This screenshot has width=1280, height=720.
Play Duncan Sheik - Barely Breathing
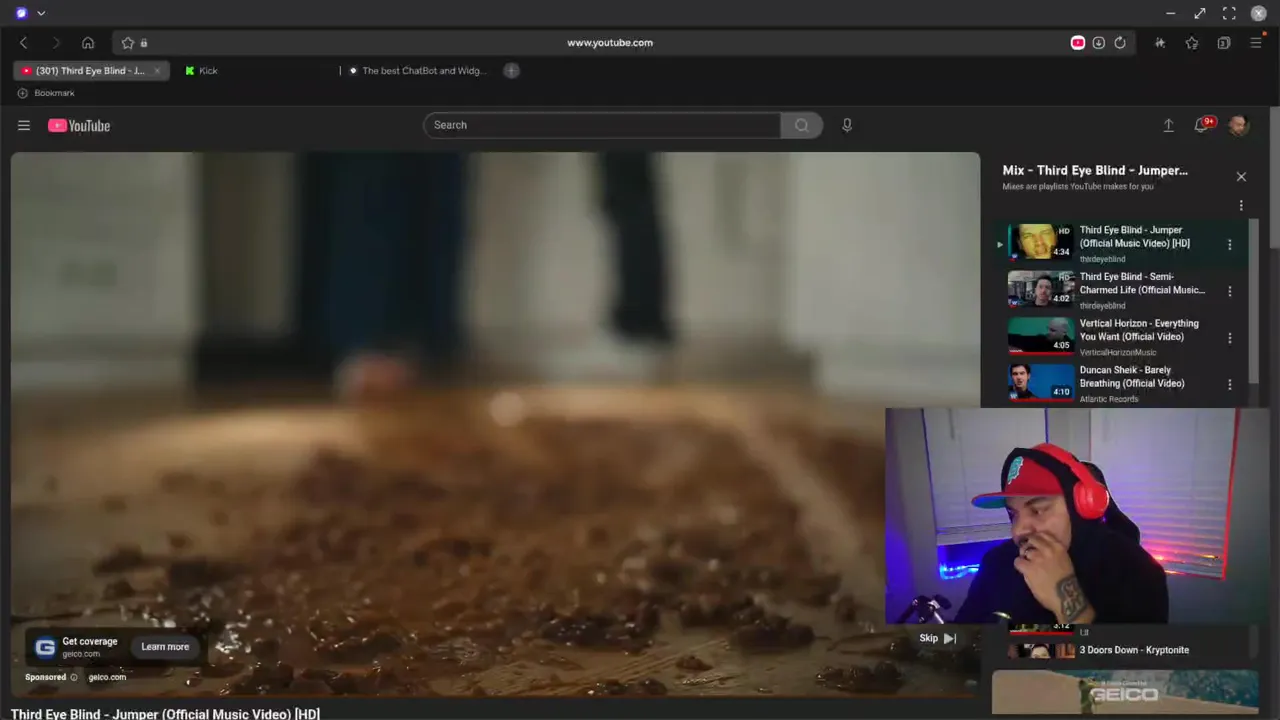click(x=1132, y=377)
